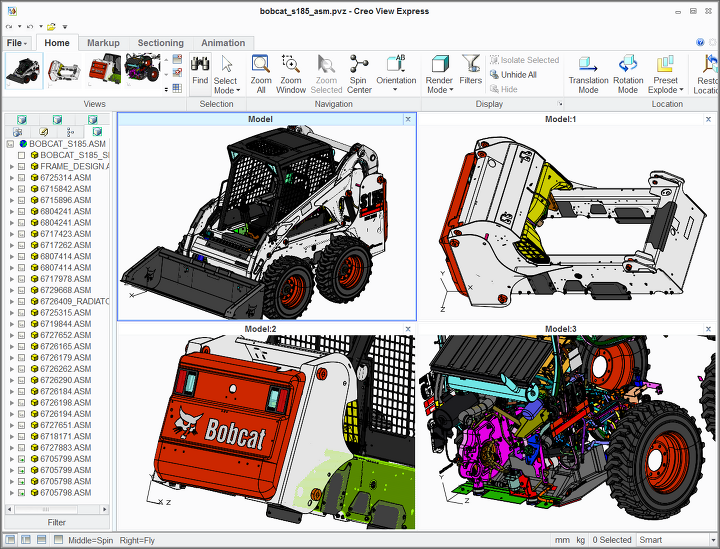Viewport: 720px width, 549px height.
Task: Select the Home ribbon tab
Action: 57,43
